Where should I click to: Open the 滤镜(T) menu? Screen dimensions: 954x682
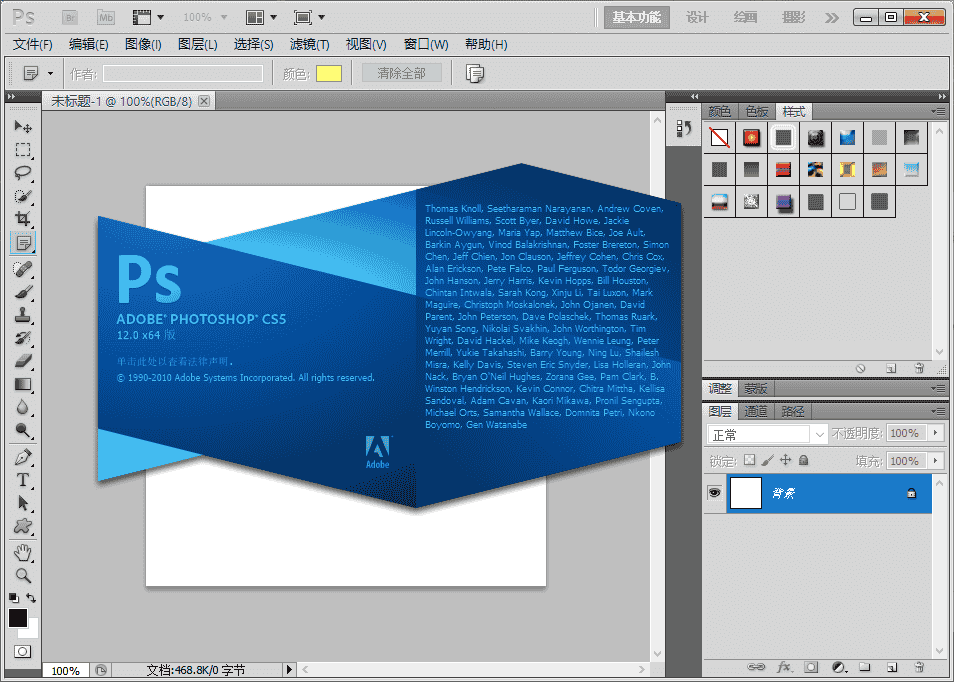309,44
